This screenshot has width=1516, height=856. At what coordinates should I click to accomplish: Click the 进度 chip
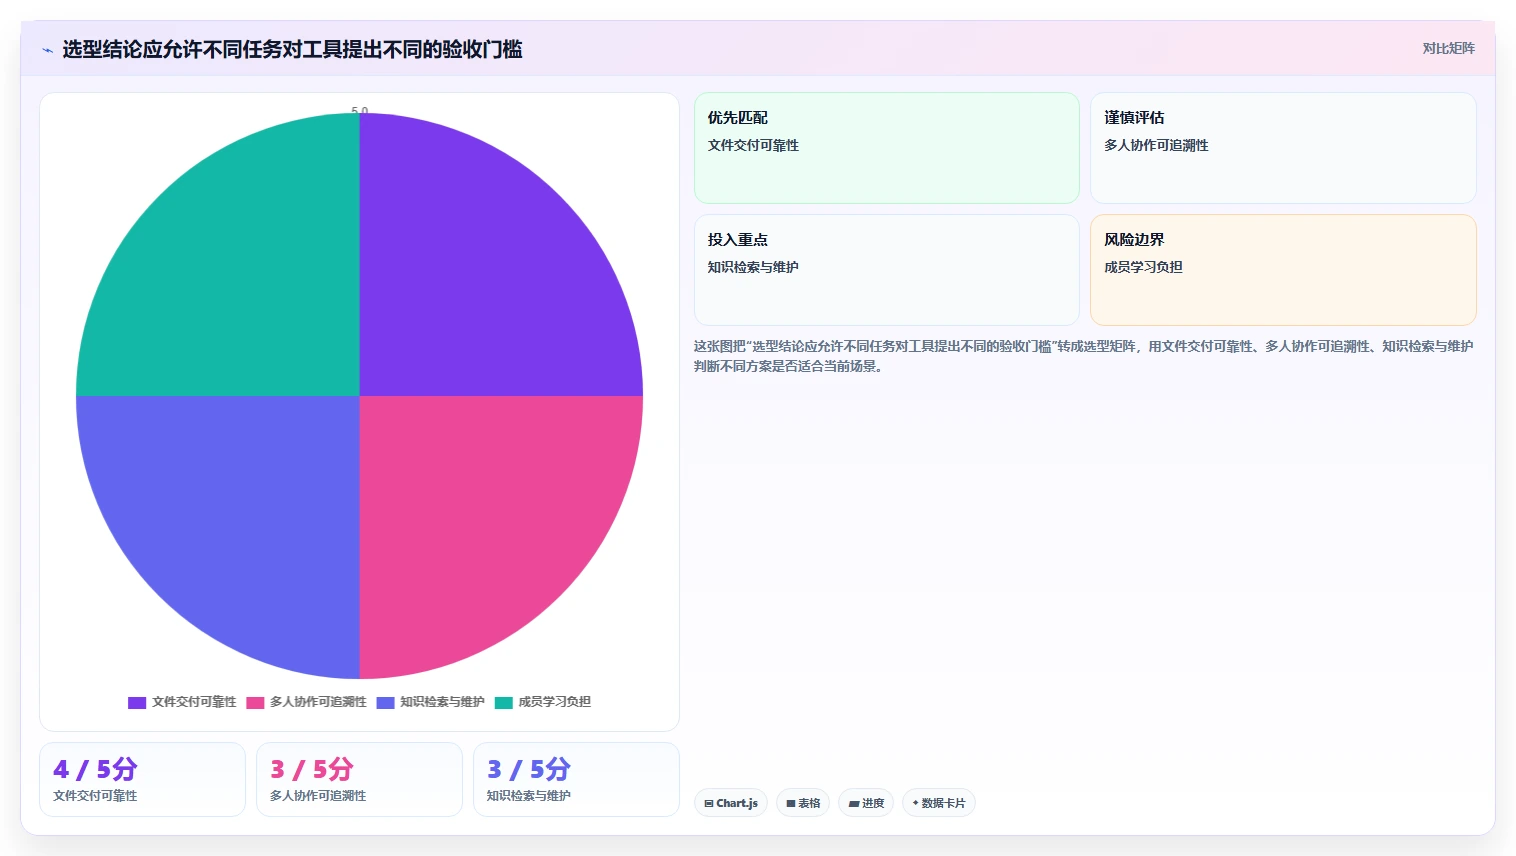(x=866, y=803)
